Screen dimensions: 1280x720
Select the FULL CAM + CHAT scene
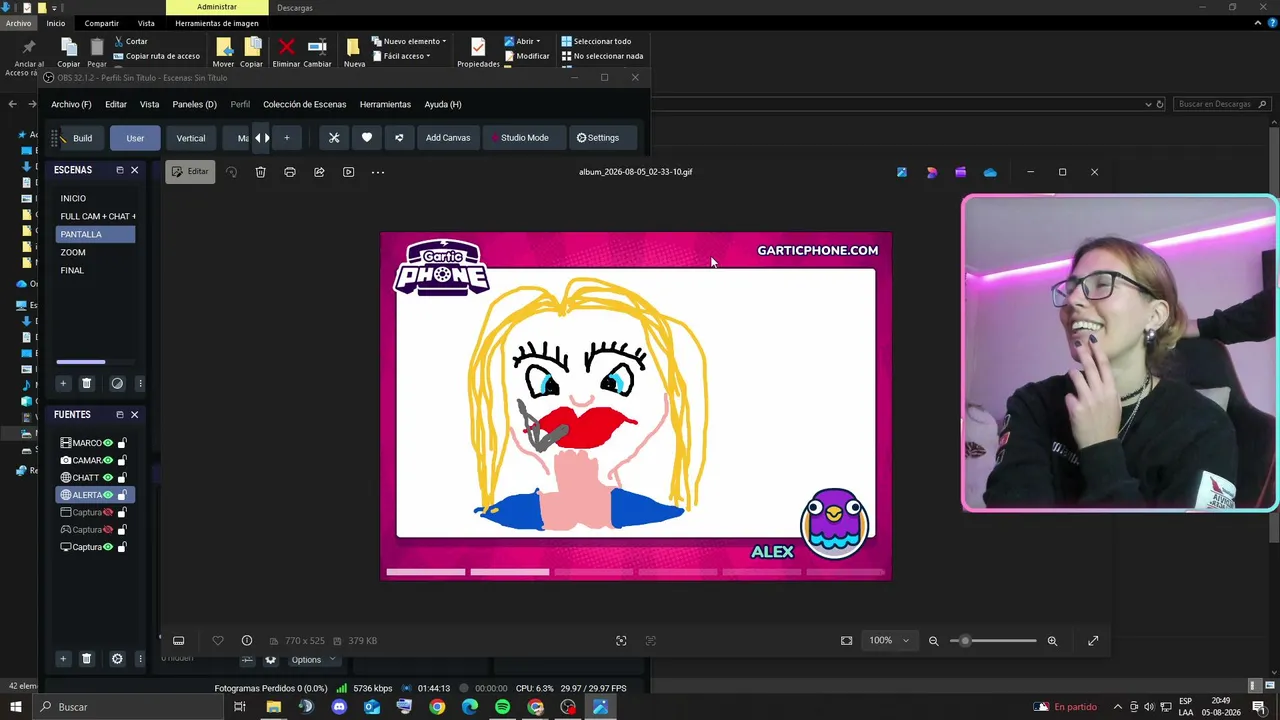point(95,216)
